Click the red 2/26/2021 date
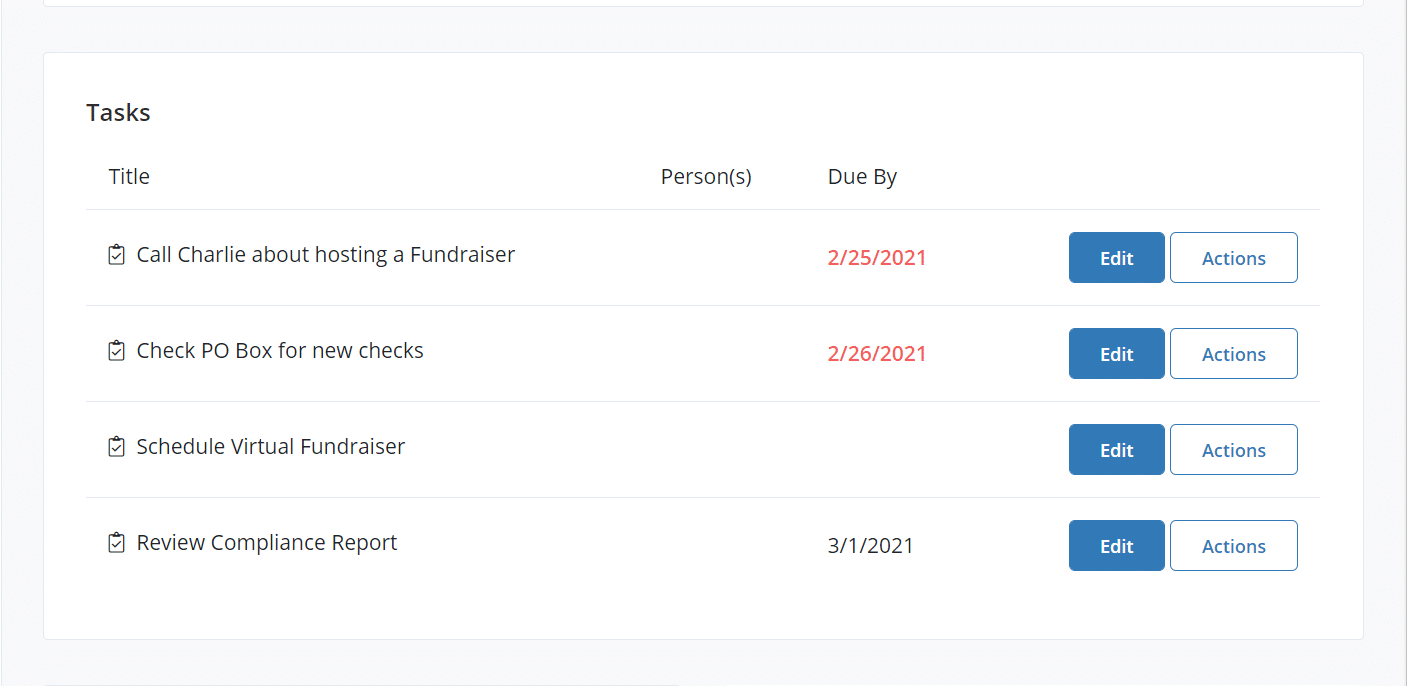1407x686 pixels. point(877,353)
